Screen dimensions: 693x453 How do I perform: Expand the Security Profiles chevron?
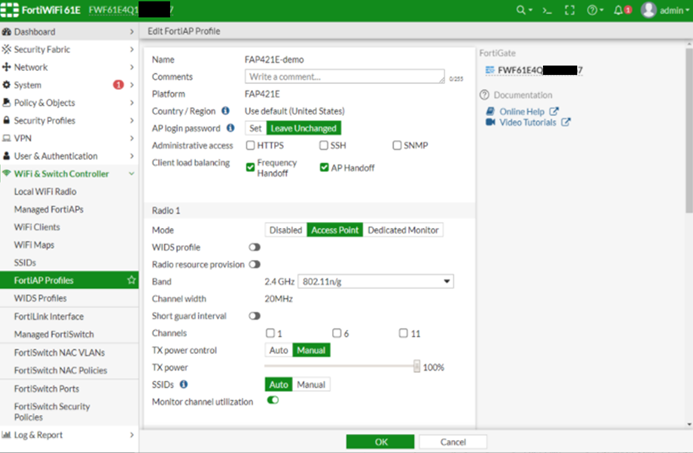coord(132,120)
